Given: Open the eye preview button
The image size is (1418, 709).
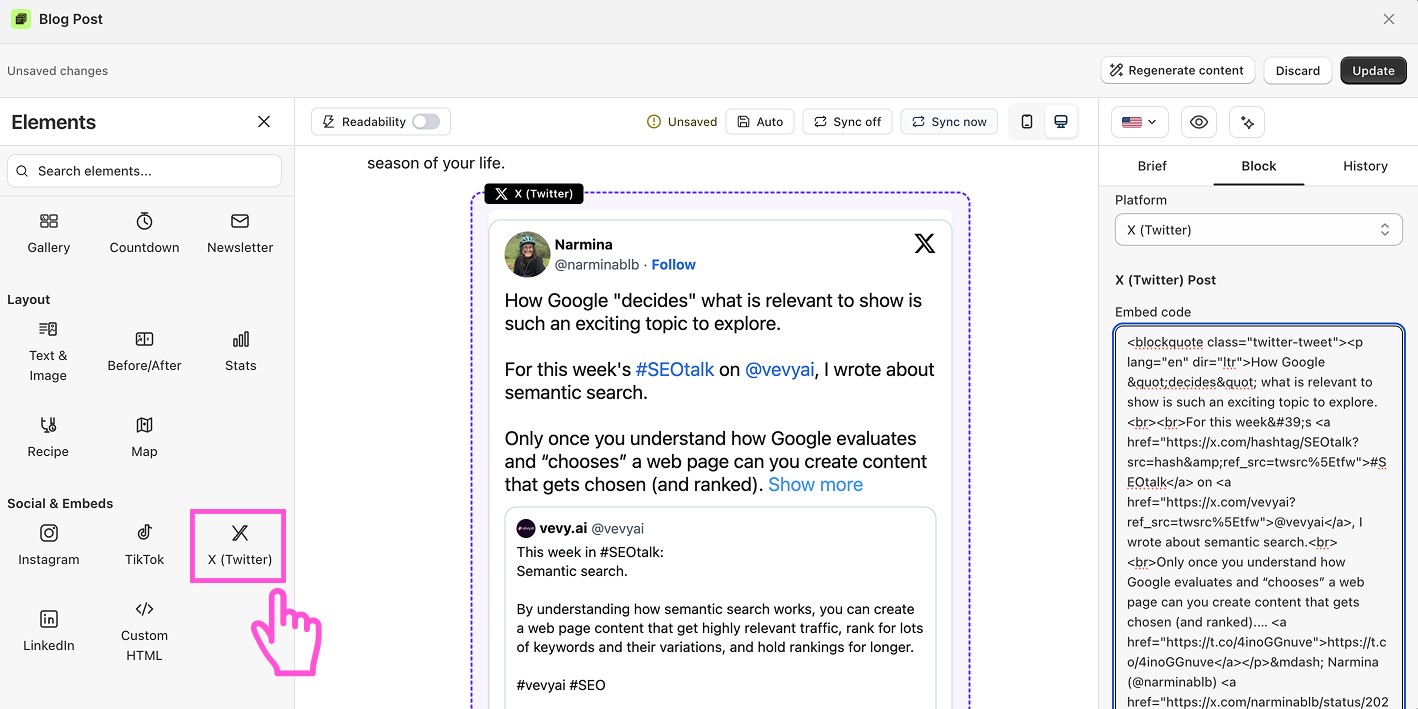Looking at the screenshot, I should point(1199,122).
